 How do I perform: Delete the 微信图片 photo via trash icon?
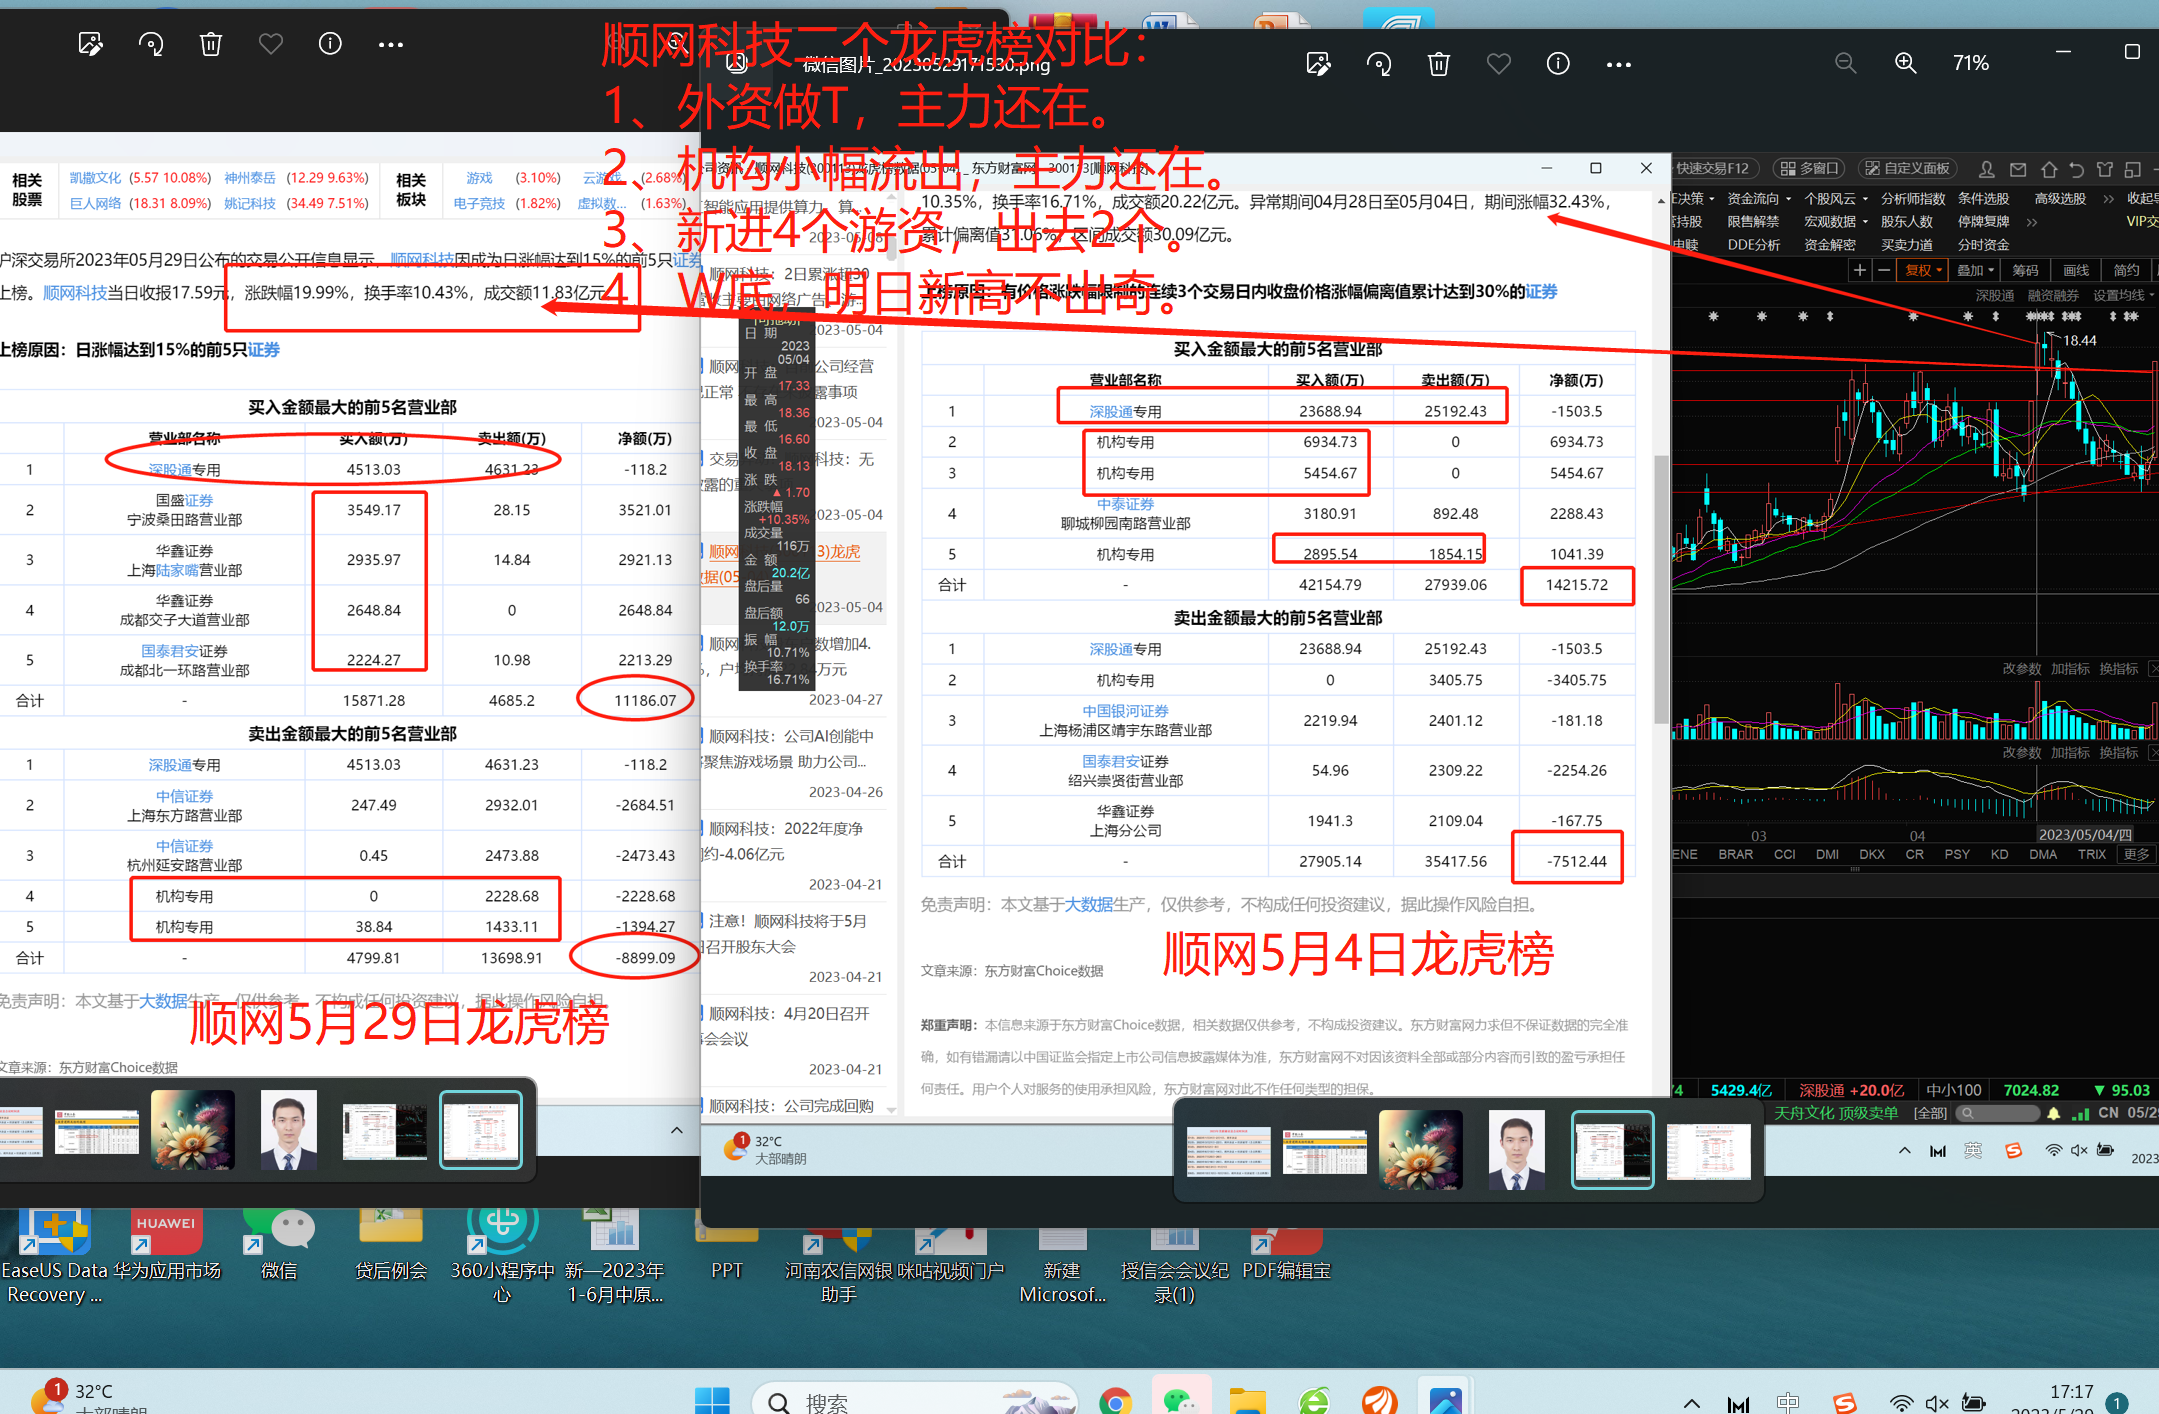(x=1439, y=64)
